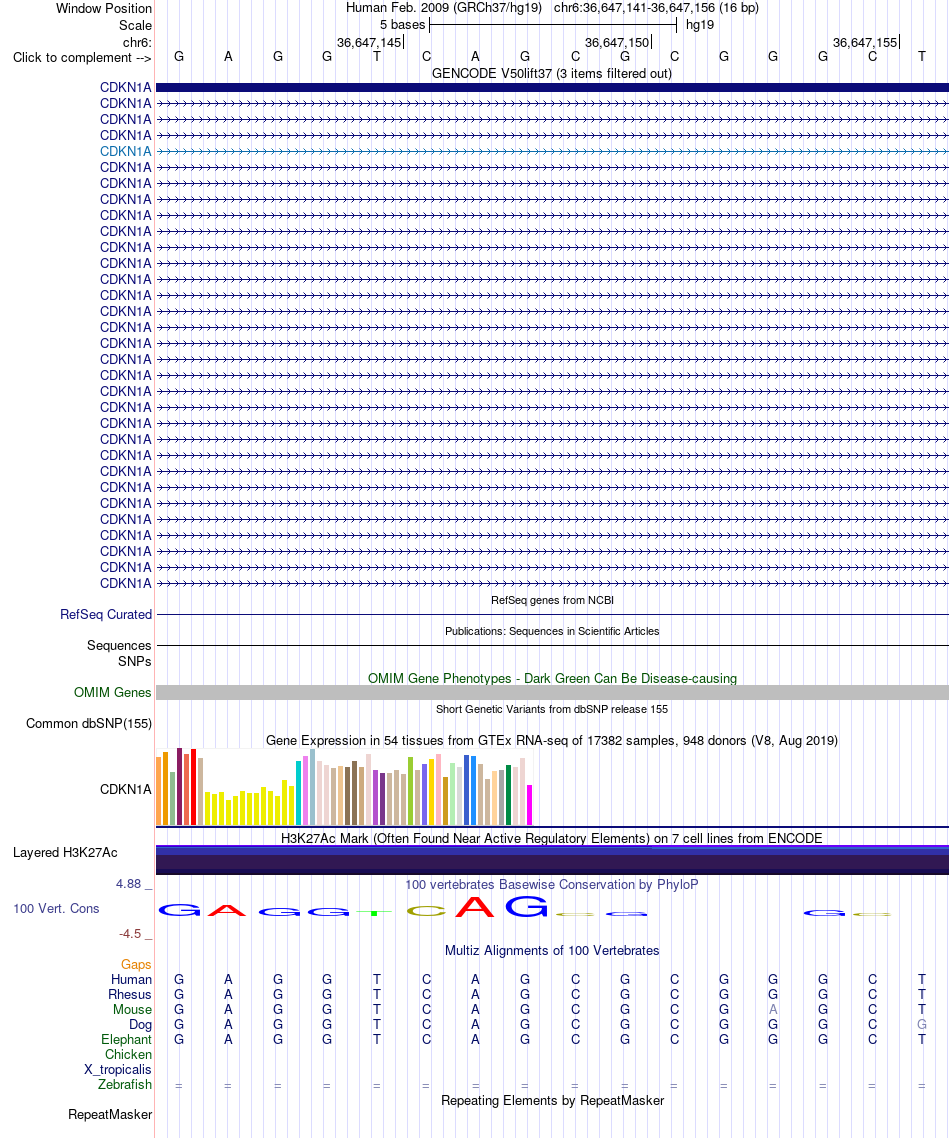The width and height of the screenshot is (950, 1138).
Task: Click the gray OMIM Genes bar
Action: (552, 692)
